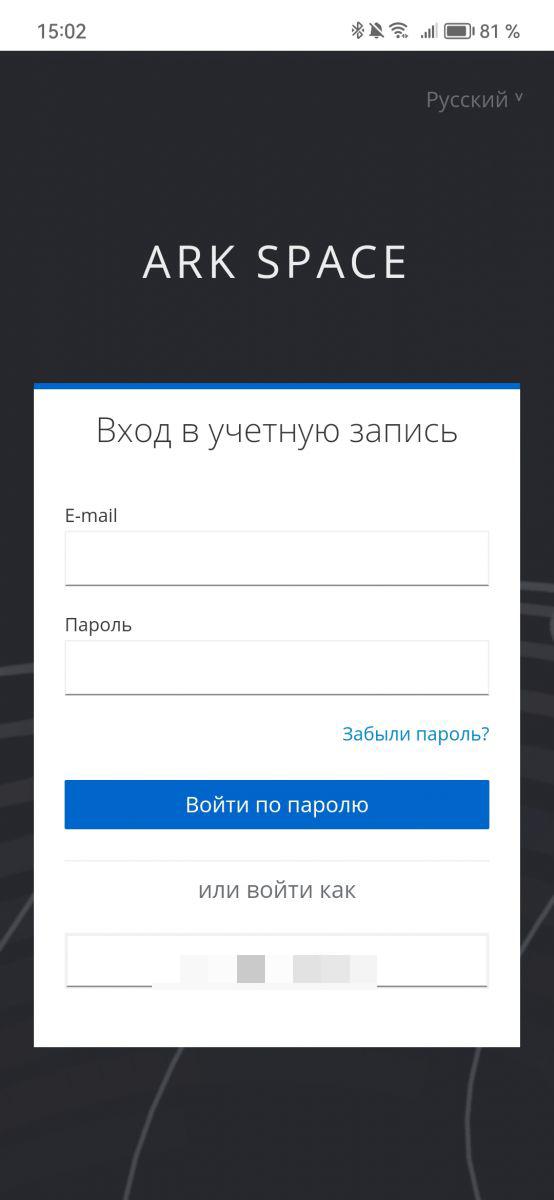Click the Пароль field label
554x1200 pixels.
(x=98, y=625)
